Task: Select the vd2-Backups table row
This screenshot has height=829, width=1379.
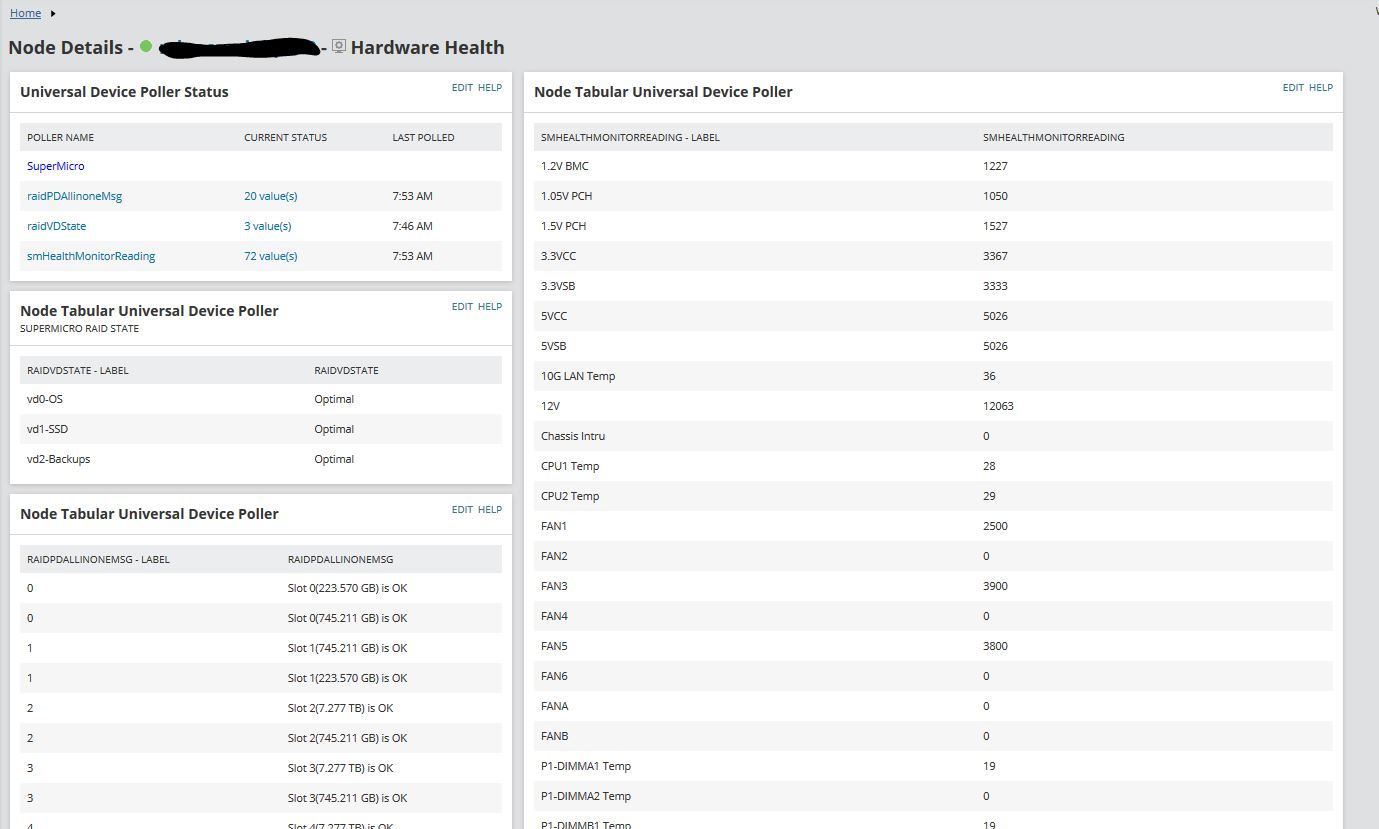Action: [x=261, y=459]
